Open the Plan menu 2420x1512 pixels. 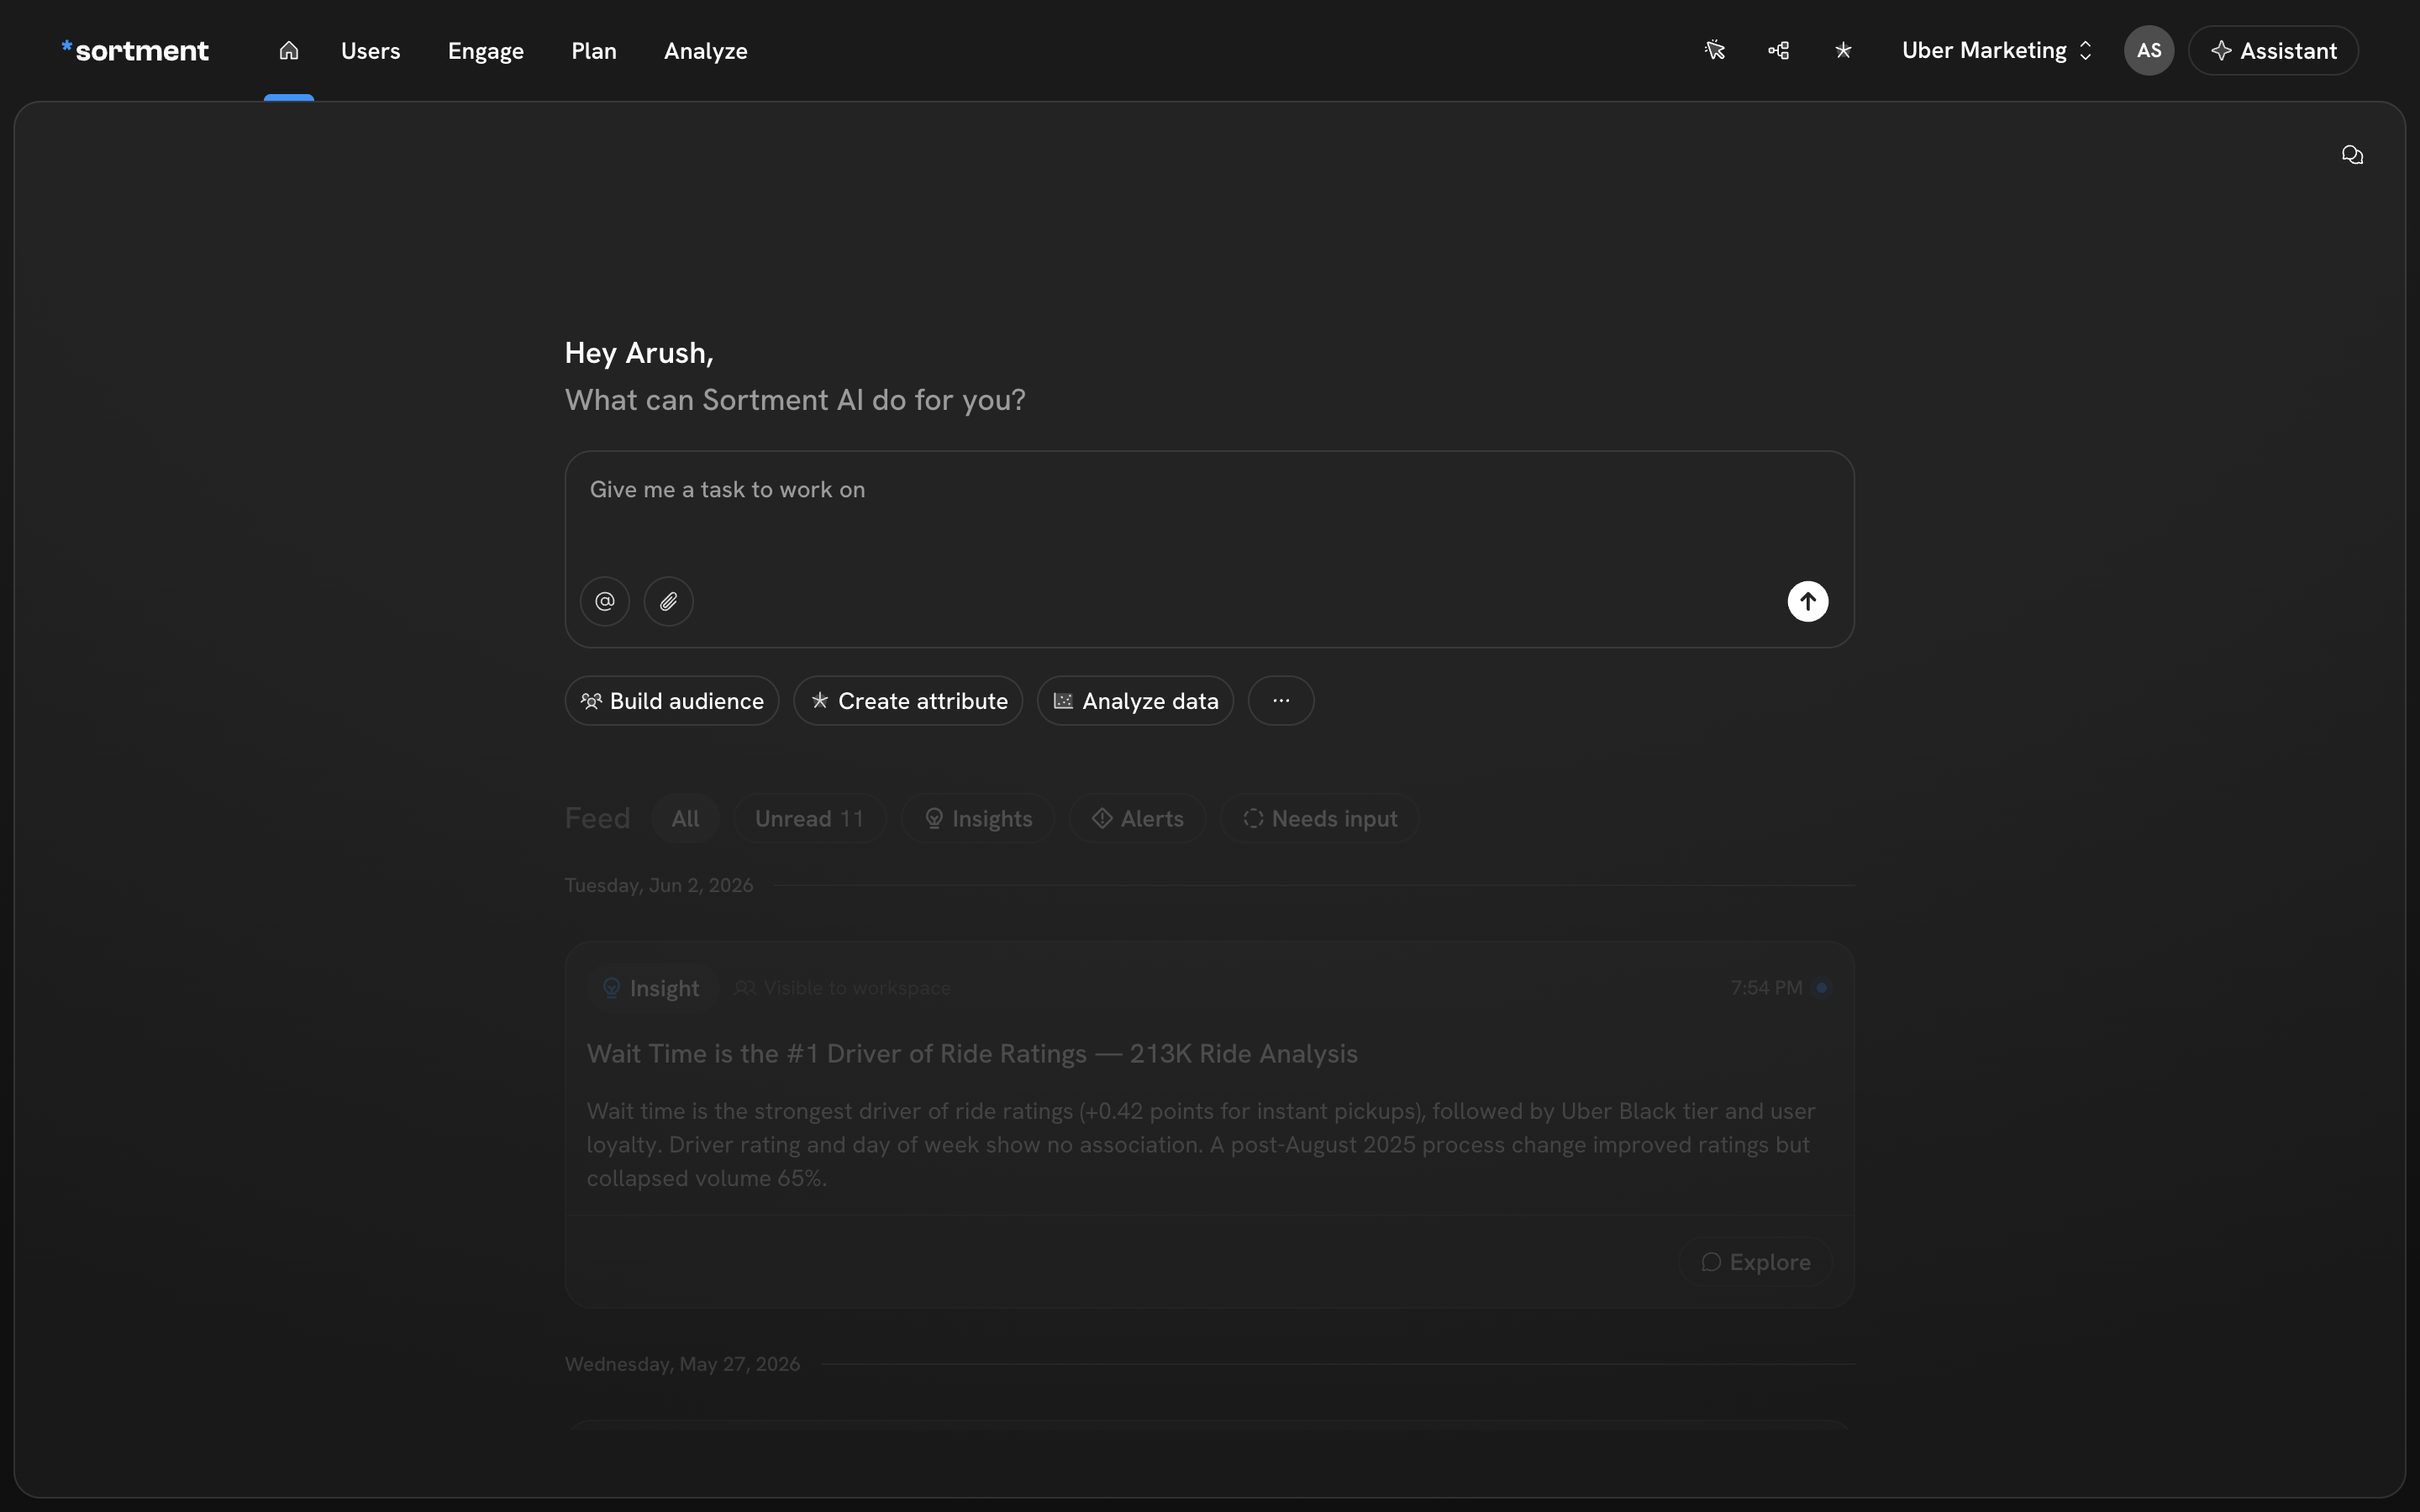[594, 50]
